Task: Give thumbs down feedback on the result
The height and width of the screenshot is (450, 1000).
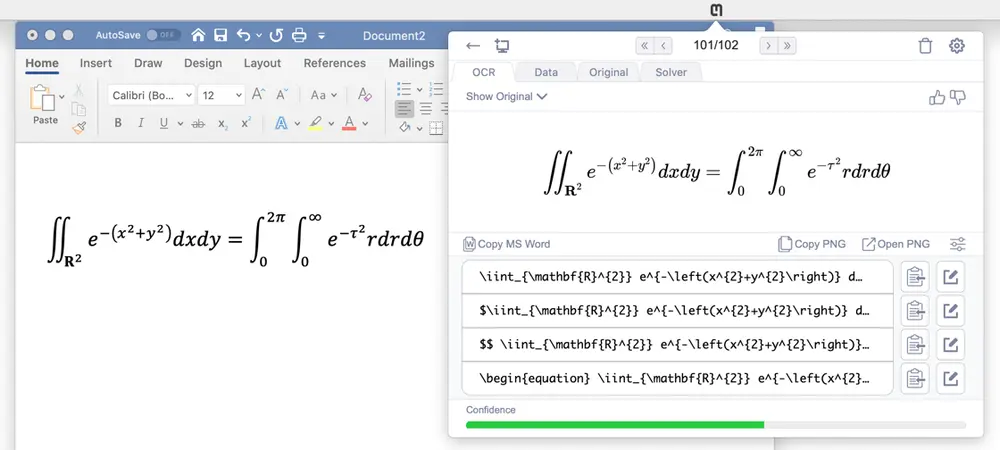Action: coord(958,97)
